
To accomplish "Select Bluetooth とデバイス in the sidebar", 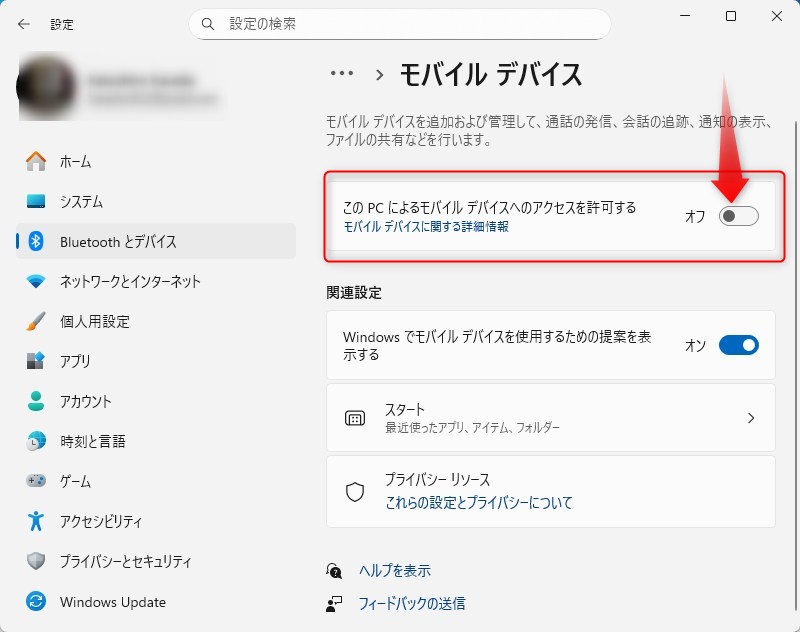I will (x=118, y=241).
